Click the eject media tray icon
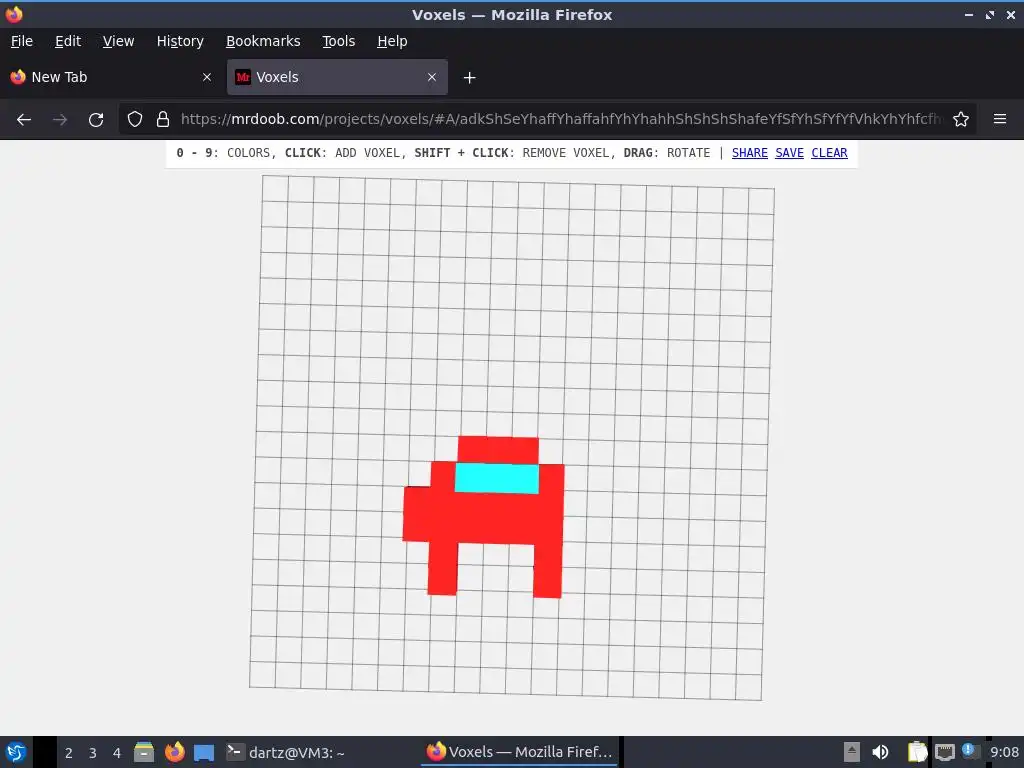1024x768 pixels. pyautogui.click(x=852, y=752)
